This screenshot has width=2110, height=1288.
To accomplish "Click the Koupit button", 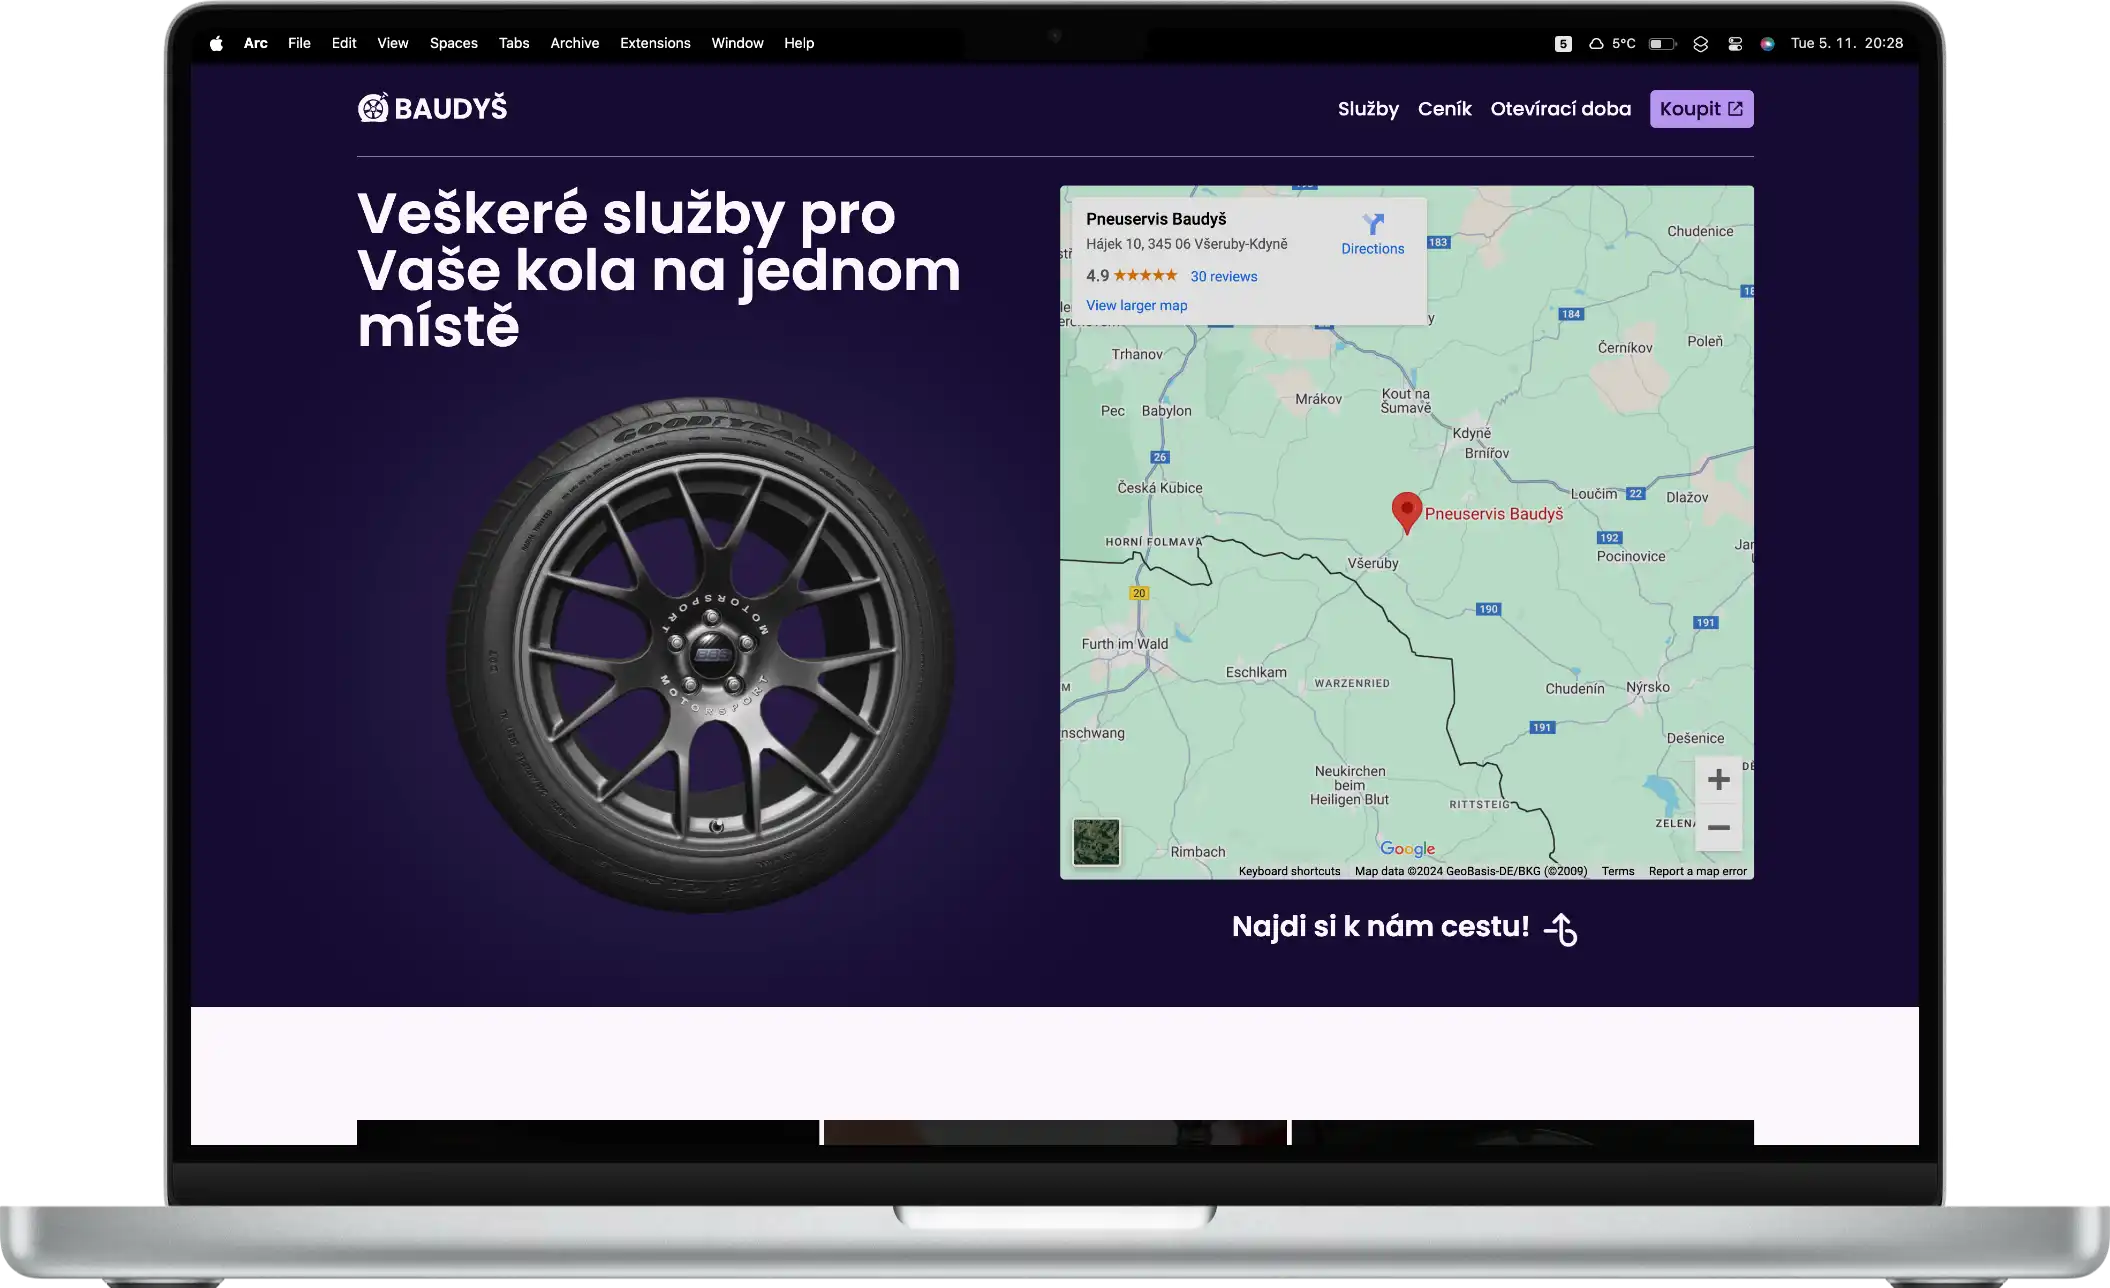I will tap(1701, 109).
